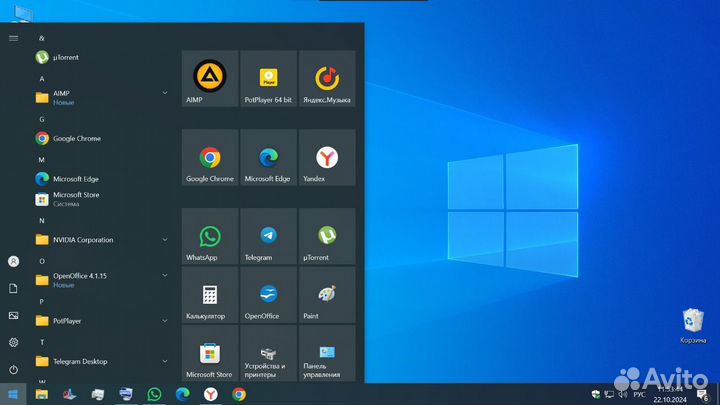Click the 'G' letter header in app list
Image resolution: width=720 pixels, height=405 pixels.
tap(42, 119)
